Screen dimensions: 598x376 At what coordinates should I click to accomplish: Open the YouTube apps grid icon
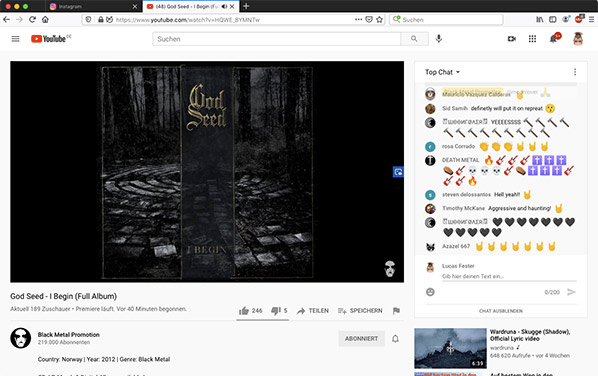point(532,39)
